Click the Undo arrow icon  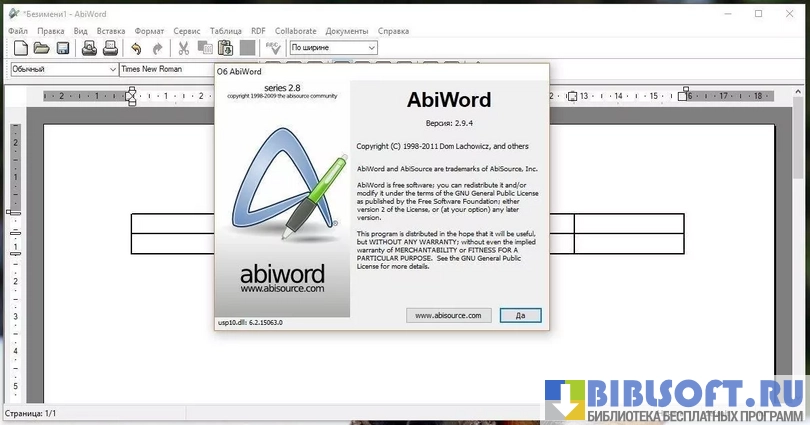coord(136,48)
